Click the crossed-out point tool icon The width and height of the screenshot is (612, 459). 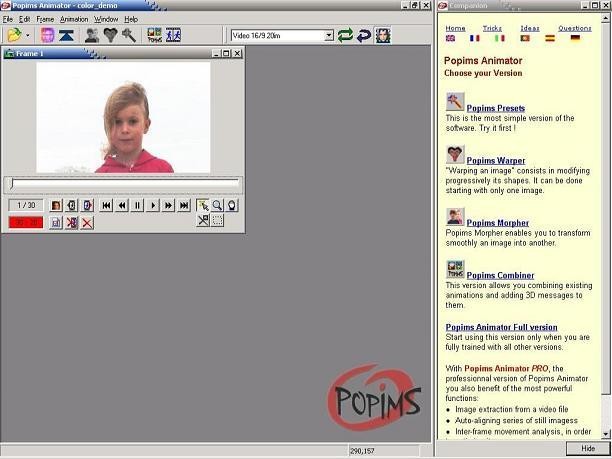pyautogui.click(x=203, y=220)
